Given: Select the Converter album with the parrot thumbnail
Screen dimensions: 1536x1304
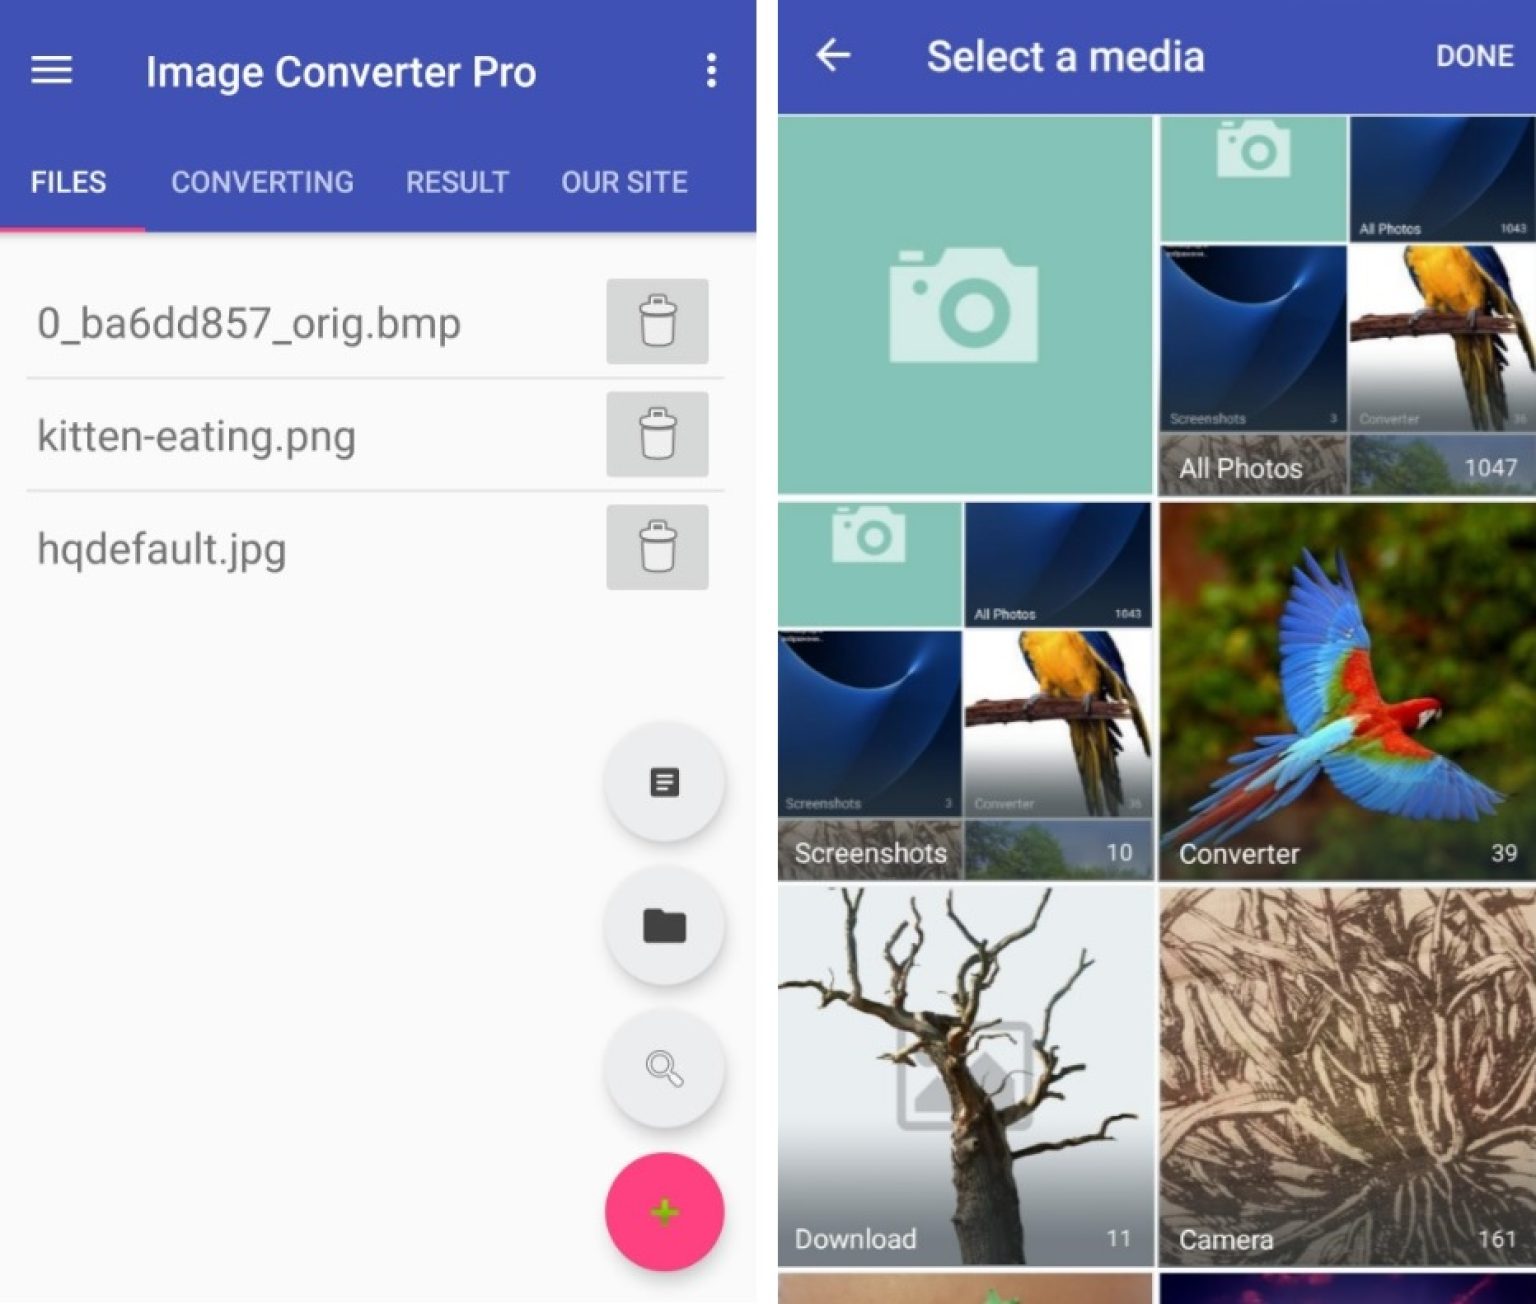Looking at the screenshot, I should tap(1345, 690).
